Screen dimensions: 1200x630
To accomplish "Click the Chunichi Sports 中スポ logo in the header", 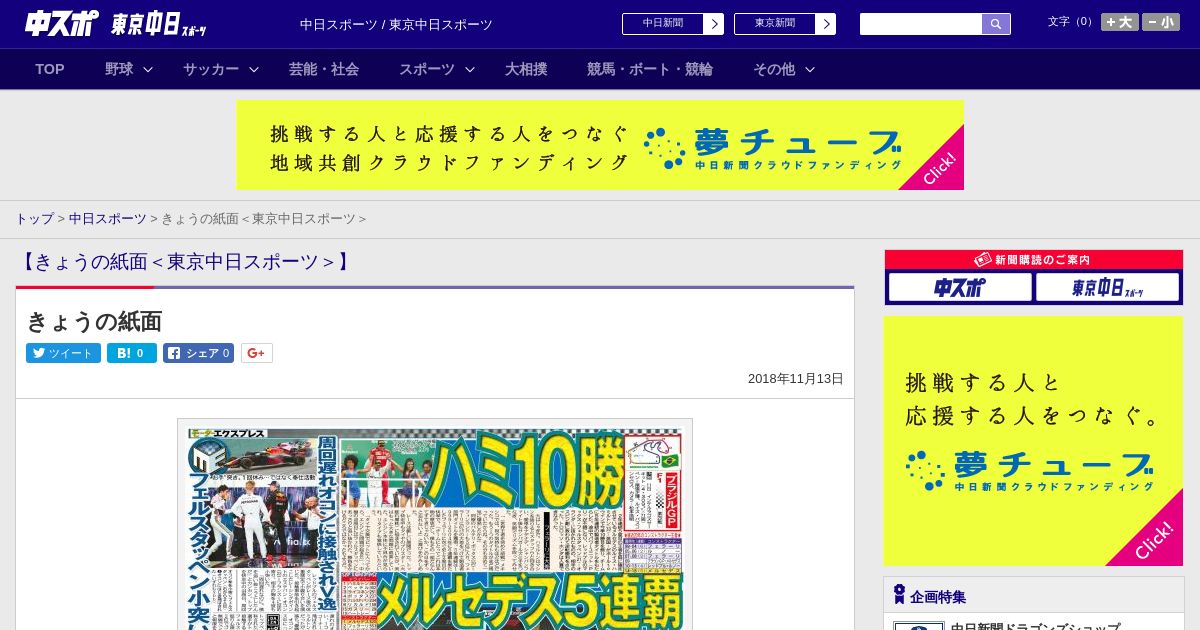I will 62,24.
